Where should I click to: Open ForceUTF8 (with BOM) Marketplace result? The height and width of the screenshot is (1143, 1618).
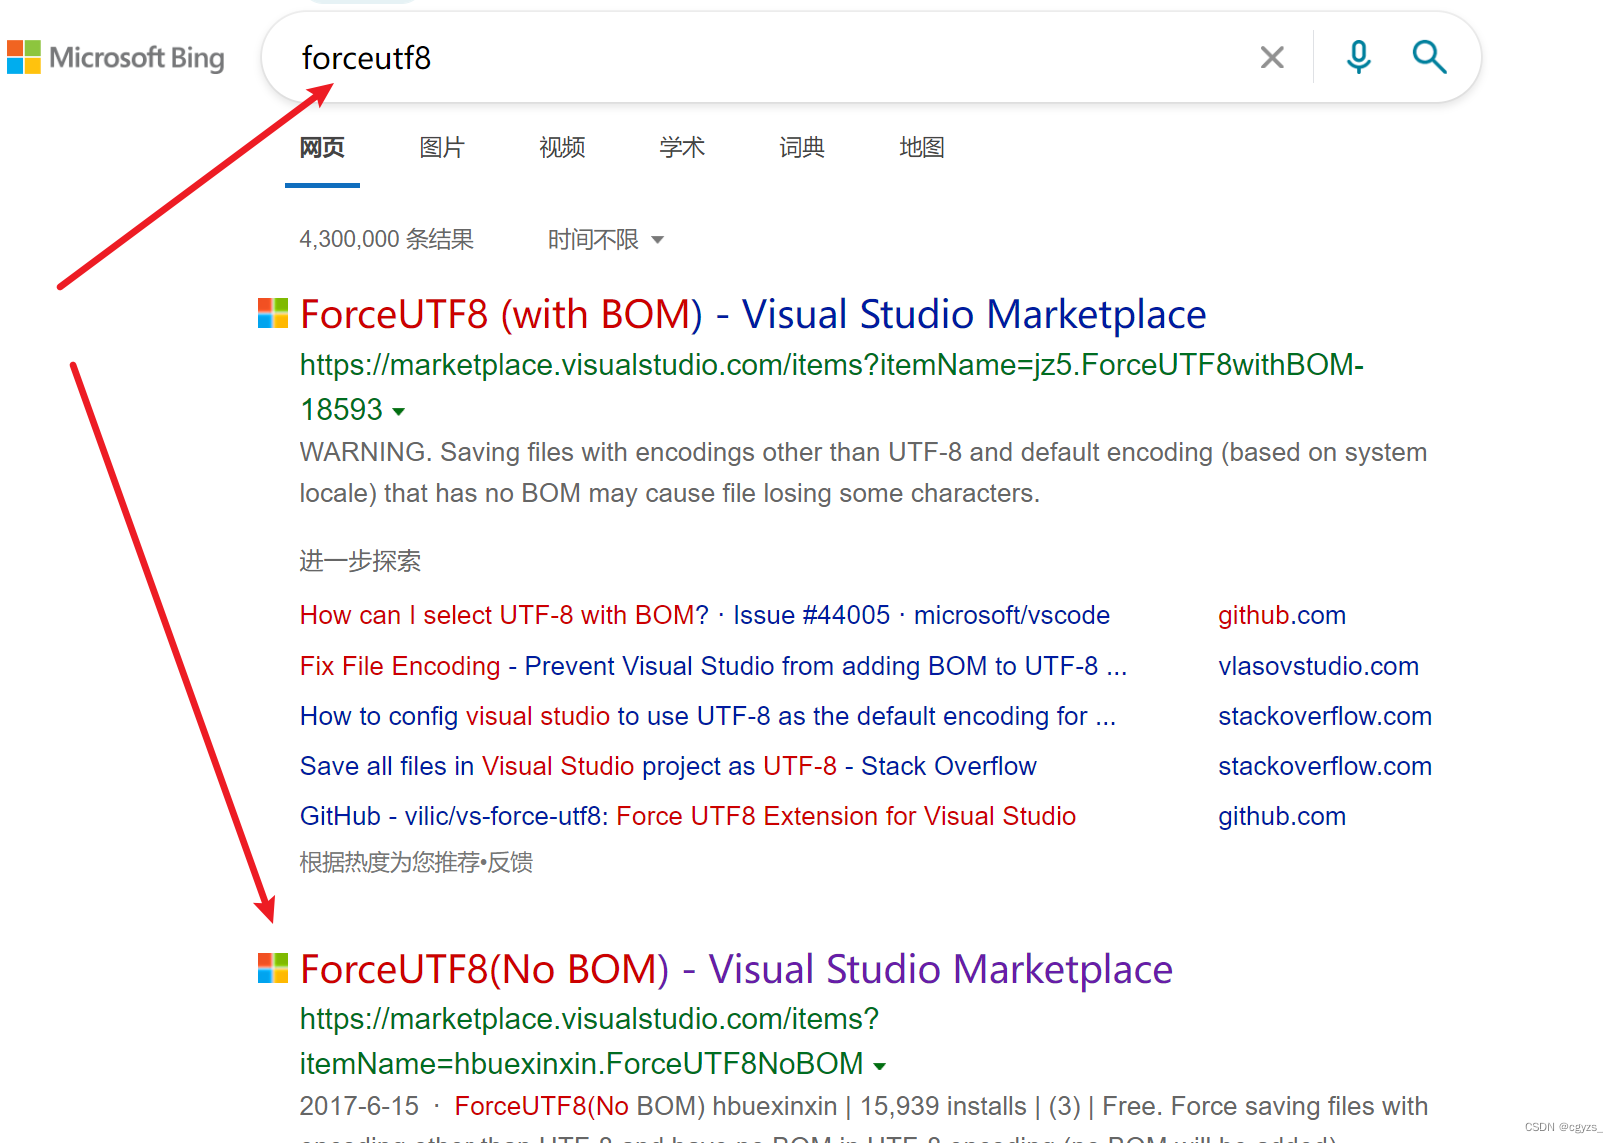coord(753,314)
